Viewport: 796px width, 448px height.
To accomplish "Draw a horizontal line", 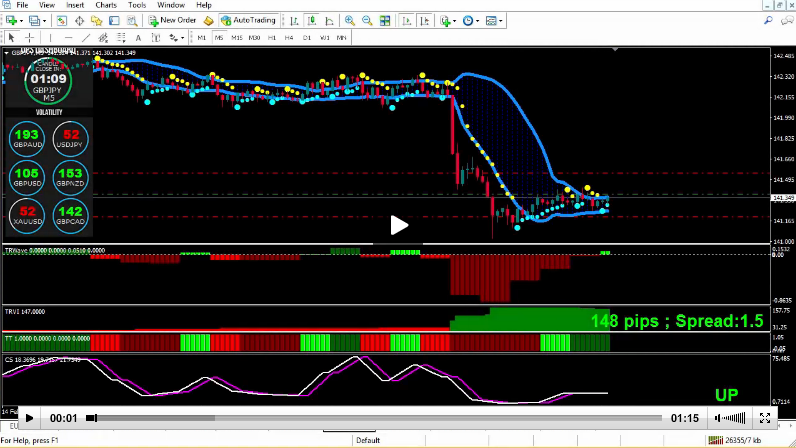I will click(68, 38).
